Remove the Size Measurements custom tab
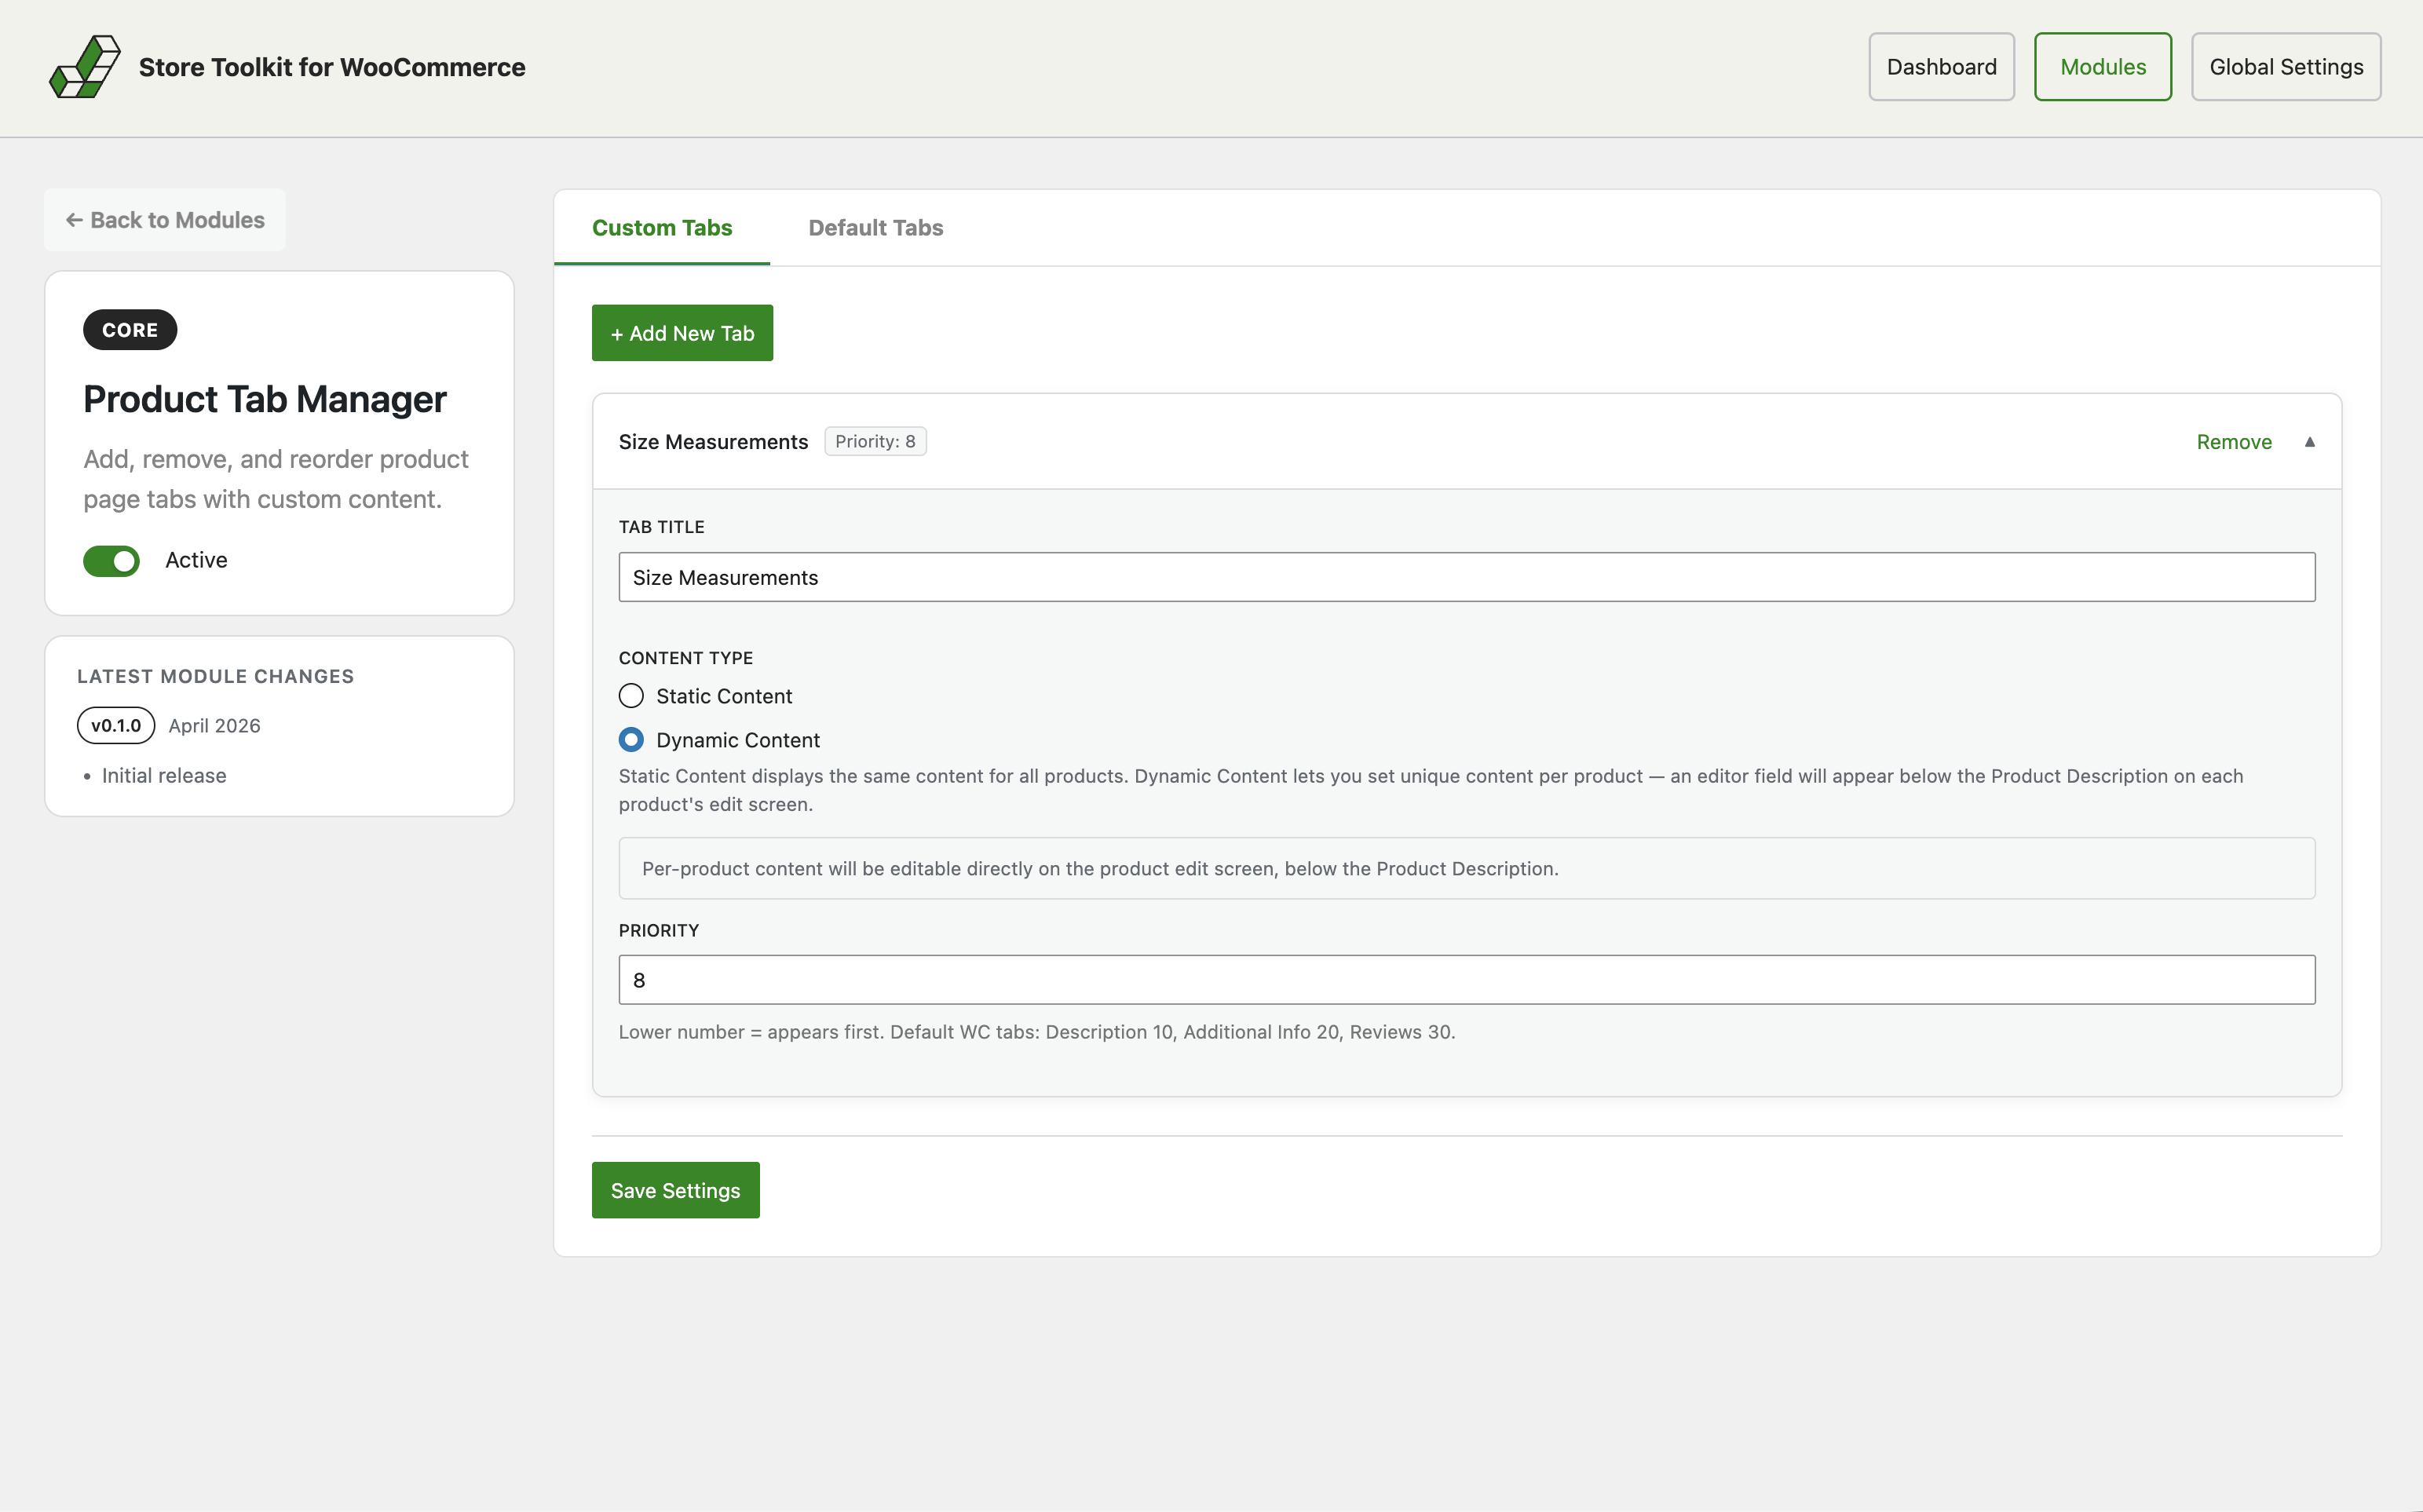The width and height of the screenshot is (2423, 1512). [x=2234, y=441]
